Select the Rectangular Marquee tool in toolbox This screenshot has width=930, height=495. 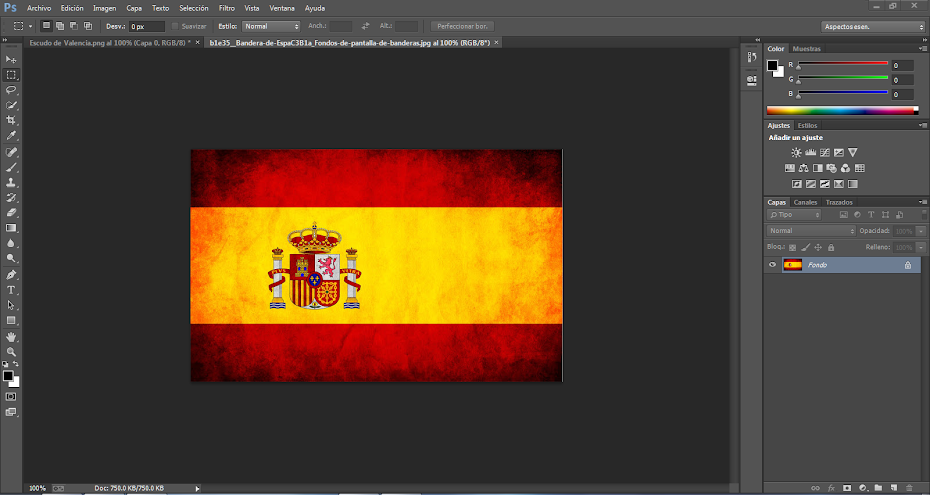(11, 75)
